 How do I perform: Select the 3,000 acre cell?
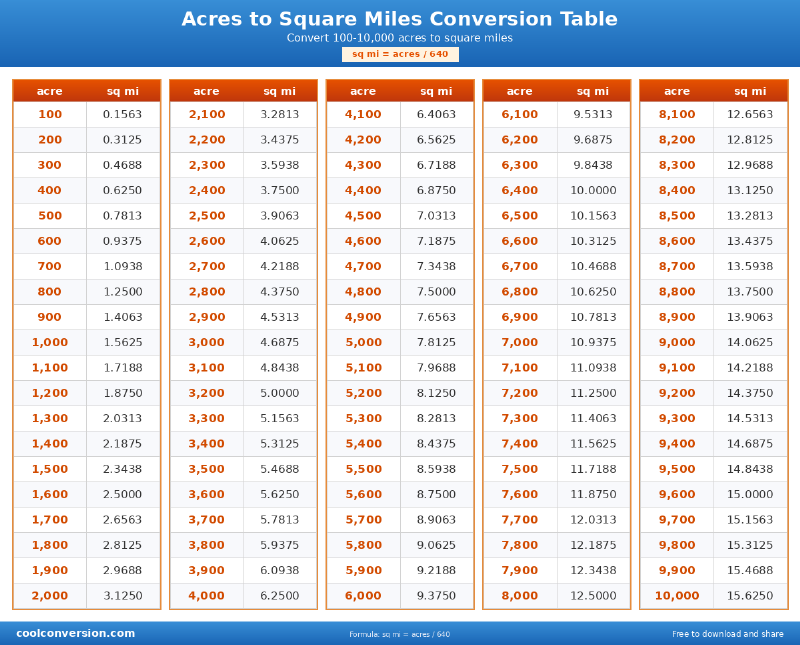click(207, 342)
